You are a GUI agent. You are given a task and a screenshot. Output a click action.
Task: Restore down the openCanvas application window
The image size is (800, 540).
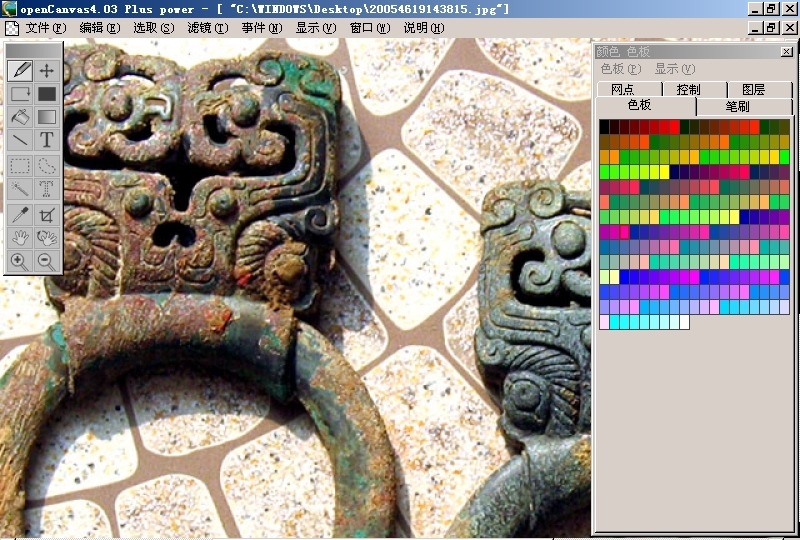click(x=770, y=9)
